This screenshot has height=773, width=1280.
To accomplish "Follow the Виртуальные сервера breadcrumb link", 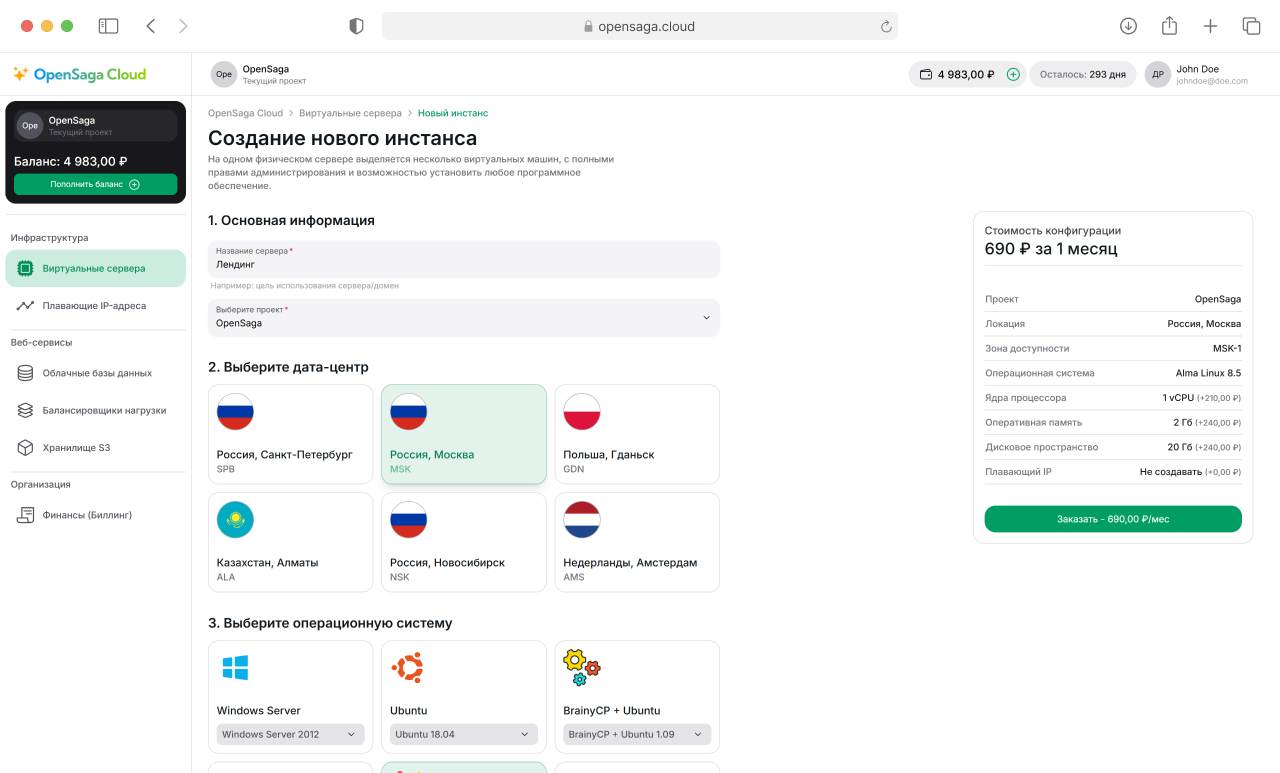I will 350,113.
